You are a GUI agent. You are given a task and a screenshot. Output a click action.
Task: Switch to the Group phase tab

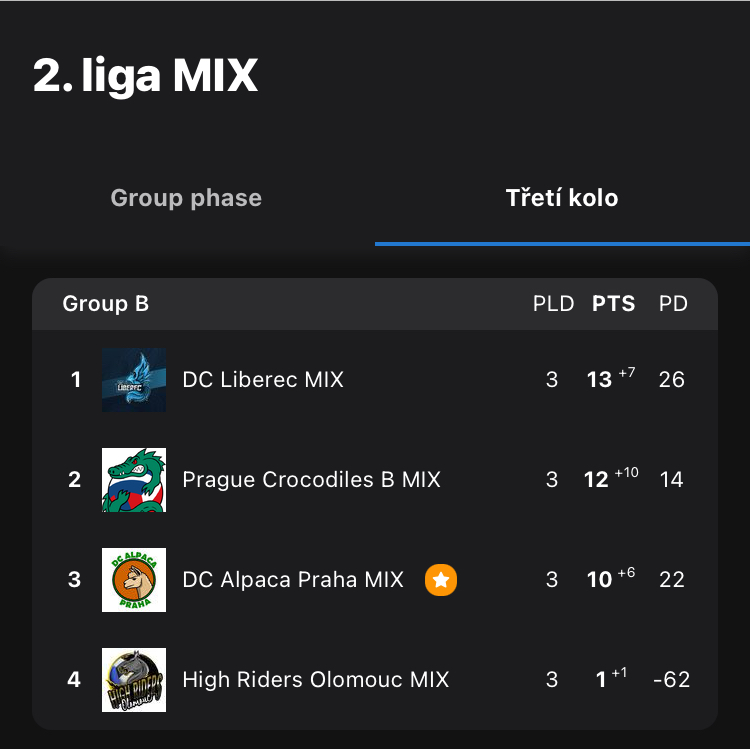click(186, 198)
